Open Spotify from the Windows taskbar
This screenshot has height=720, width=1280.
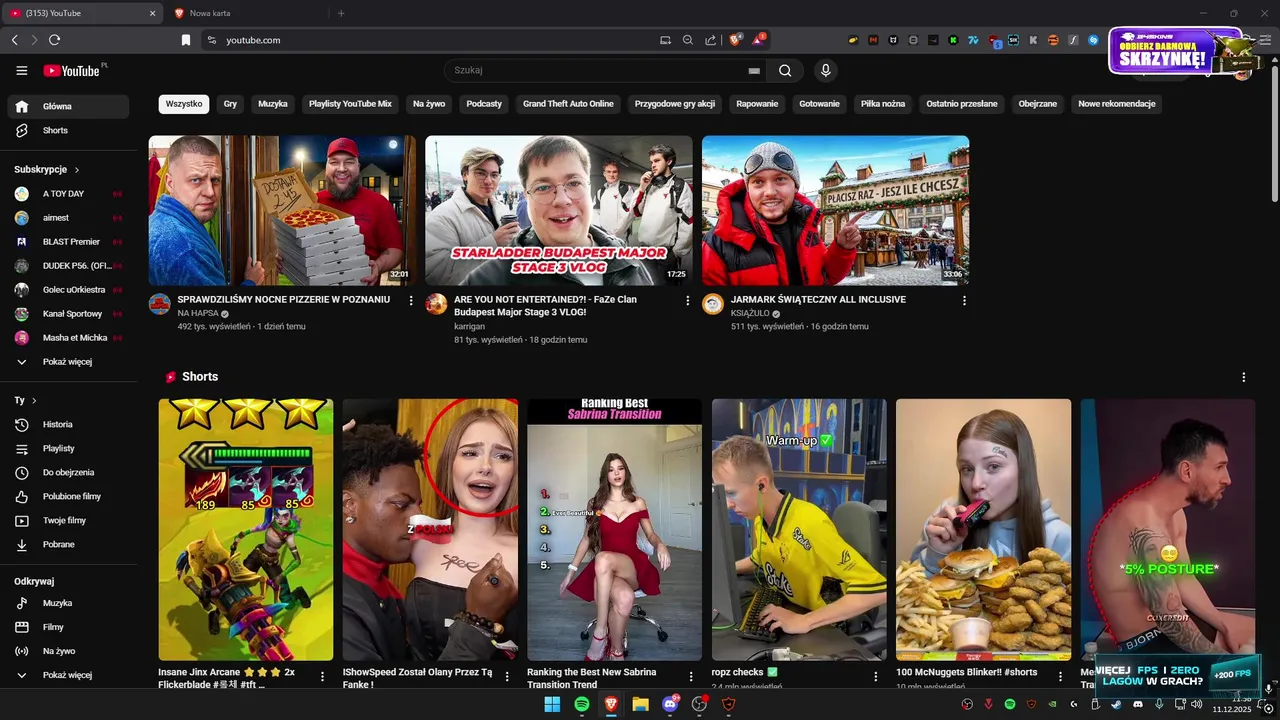point(581,704)
